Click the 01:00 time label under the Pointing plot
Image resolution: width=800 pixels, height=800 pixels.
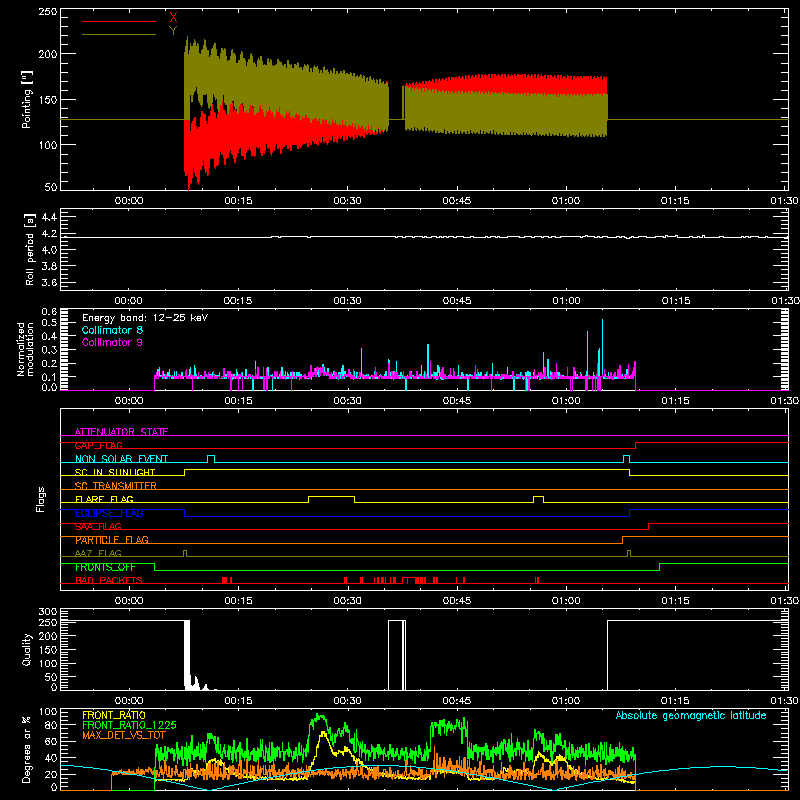566,201
